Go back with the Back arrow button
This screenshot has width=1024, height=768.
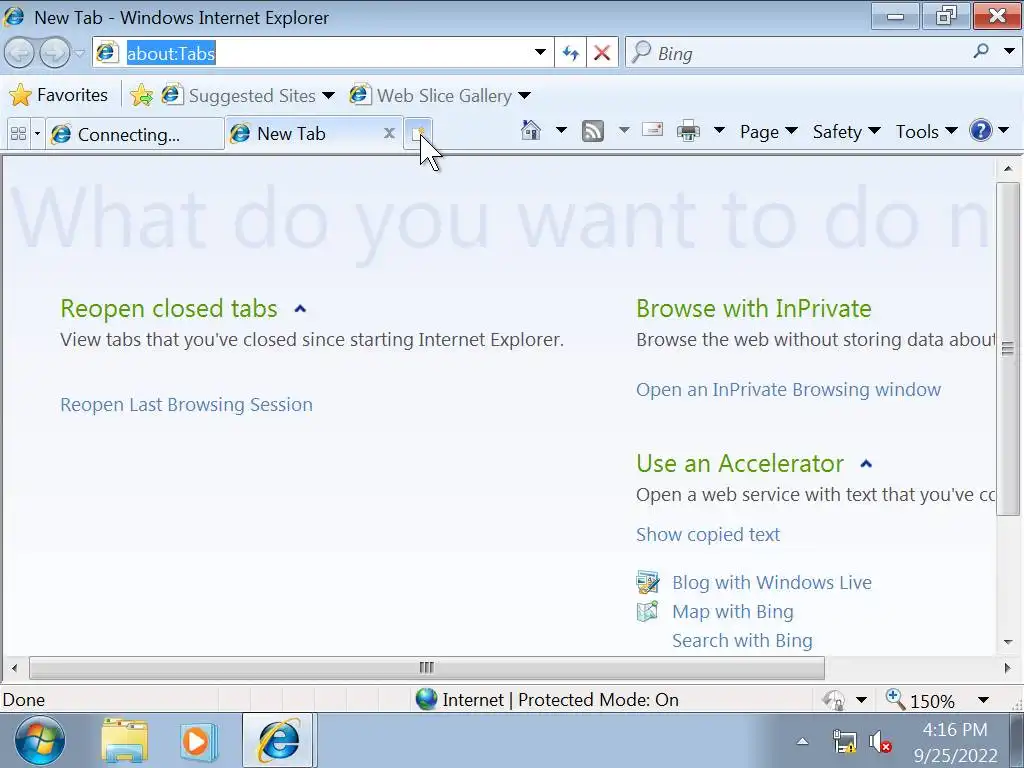(19, 53)
